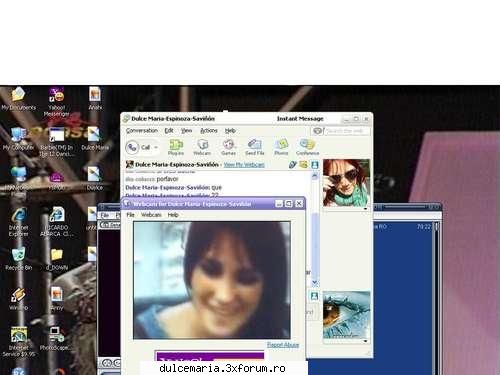The height and width of the screenshot is (375, 500).
Task: Click conversation scrollbar down arrow
Action: pyautogui.click(x=314, y=283)
